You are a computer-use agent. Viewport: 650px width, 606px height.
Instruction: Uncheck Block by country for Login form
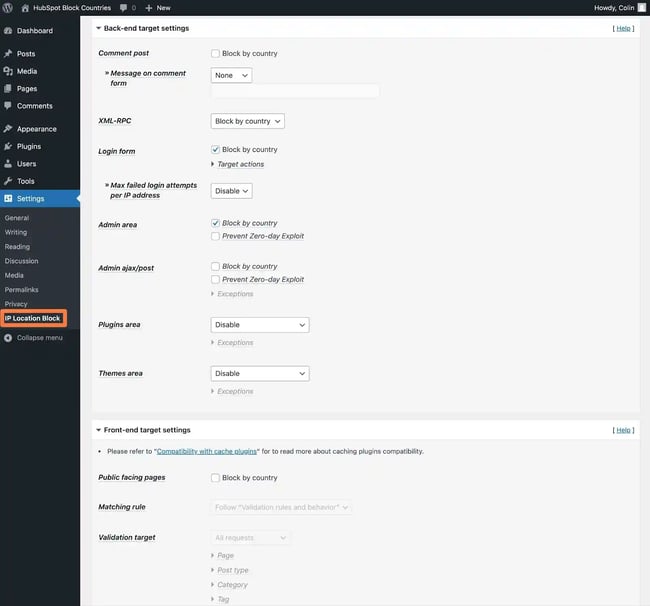point(215,149)
